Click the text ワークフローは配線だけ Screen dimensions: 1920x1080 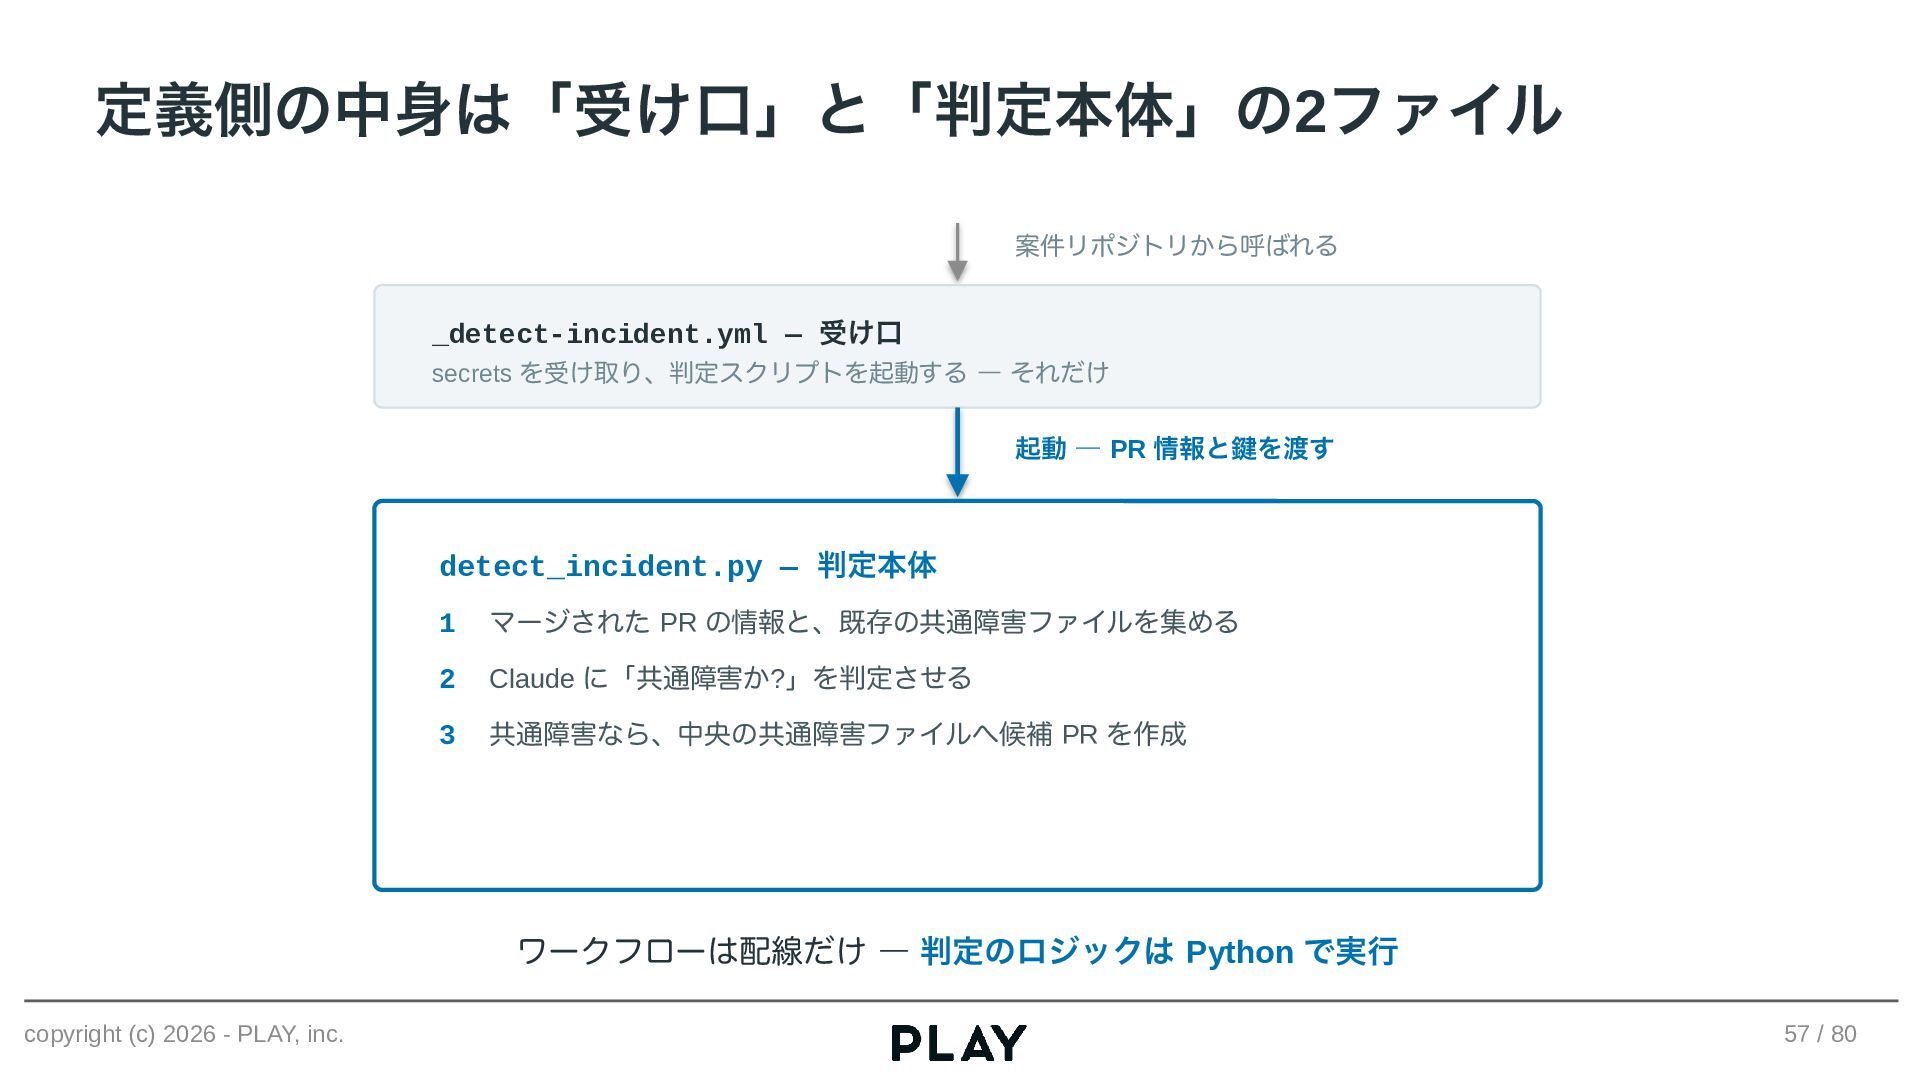tap(691, 952)
